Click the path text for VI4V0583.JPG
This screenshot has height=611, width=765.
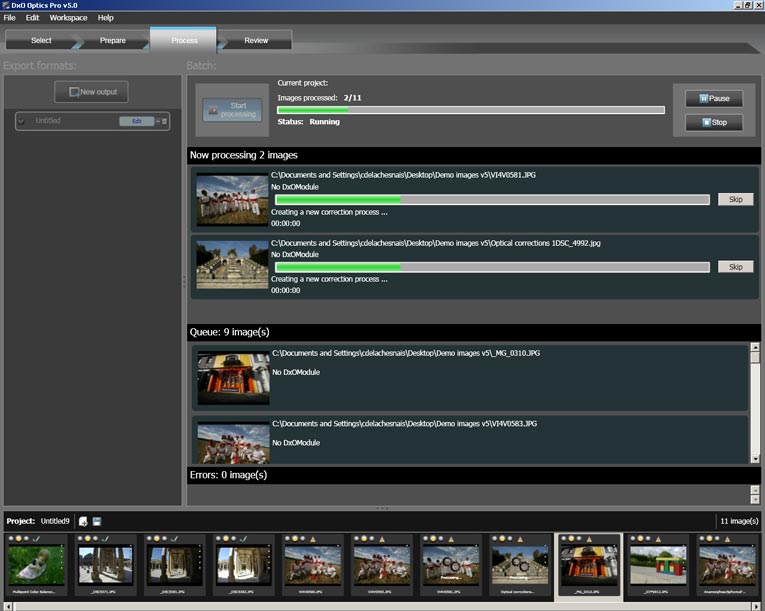coord(404,424)
